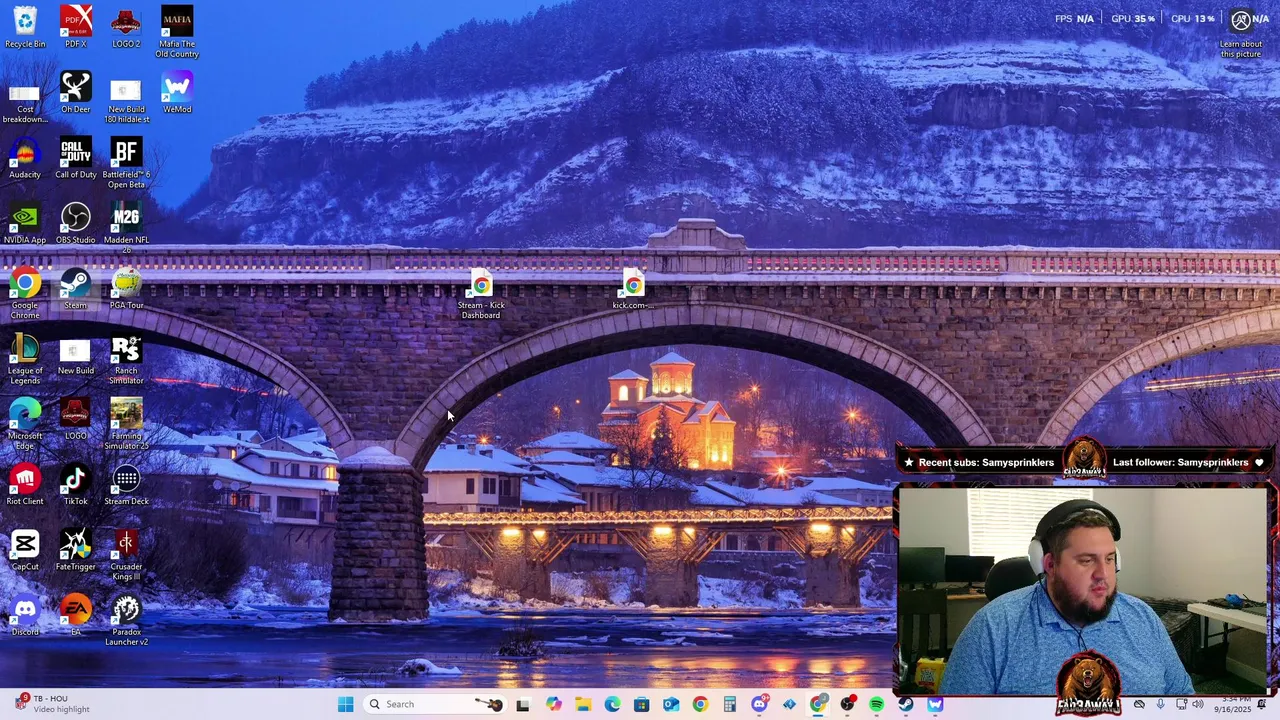Select the TikTok desktop shortcut
The height and width of the screenshot is (720, 1280).
76,484
